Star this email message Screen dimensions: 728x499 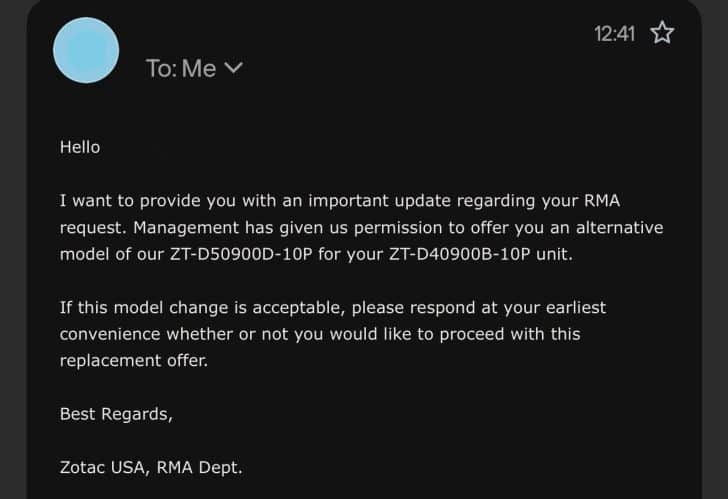pyautogui.click(x=662, y=32)
